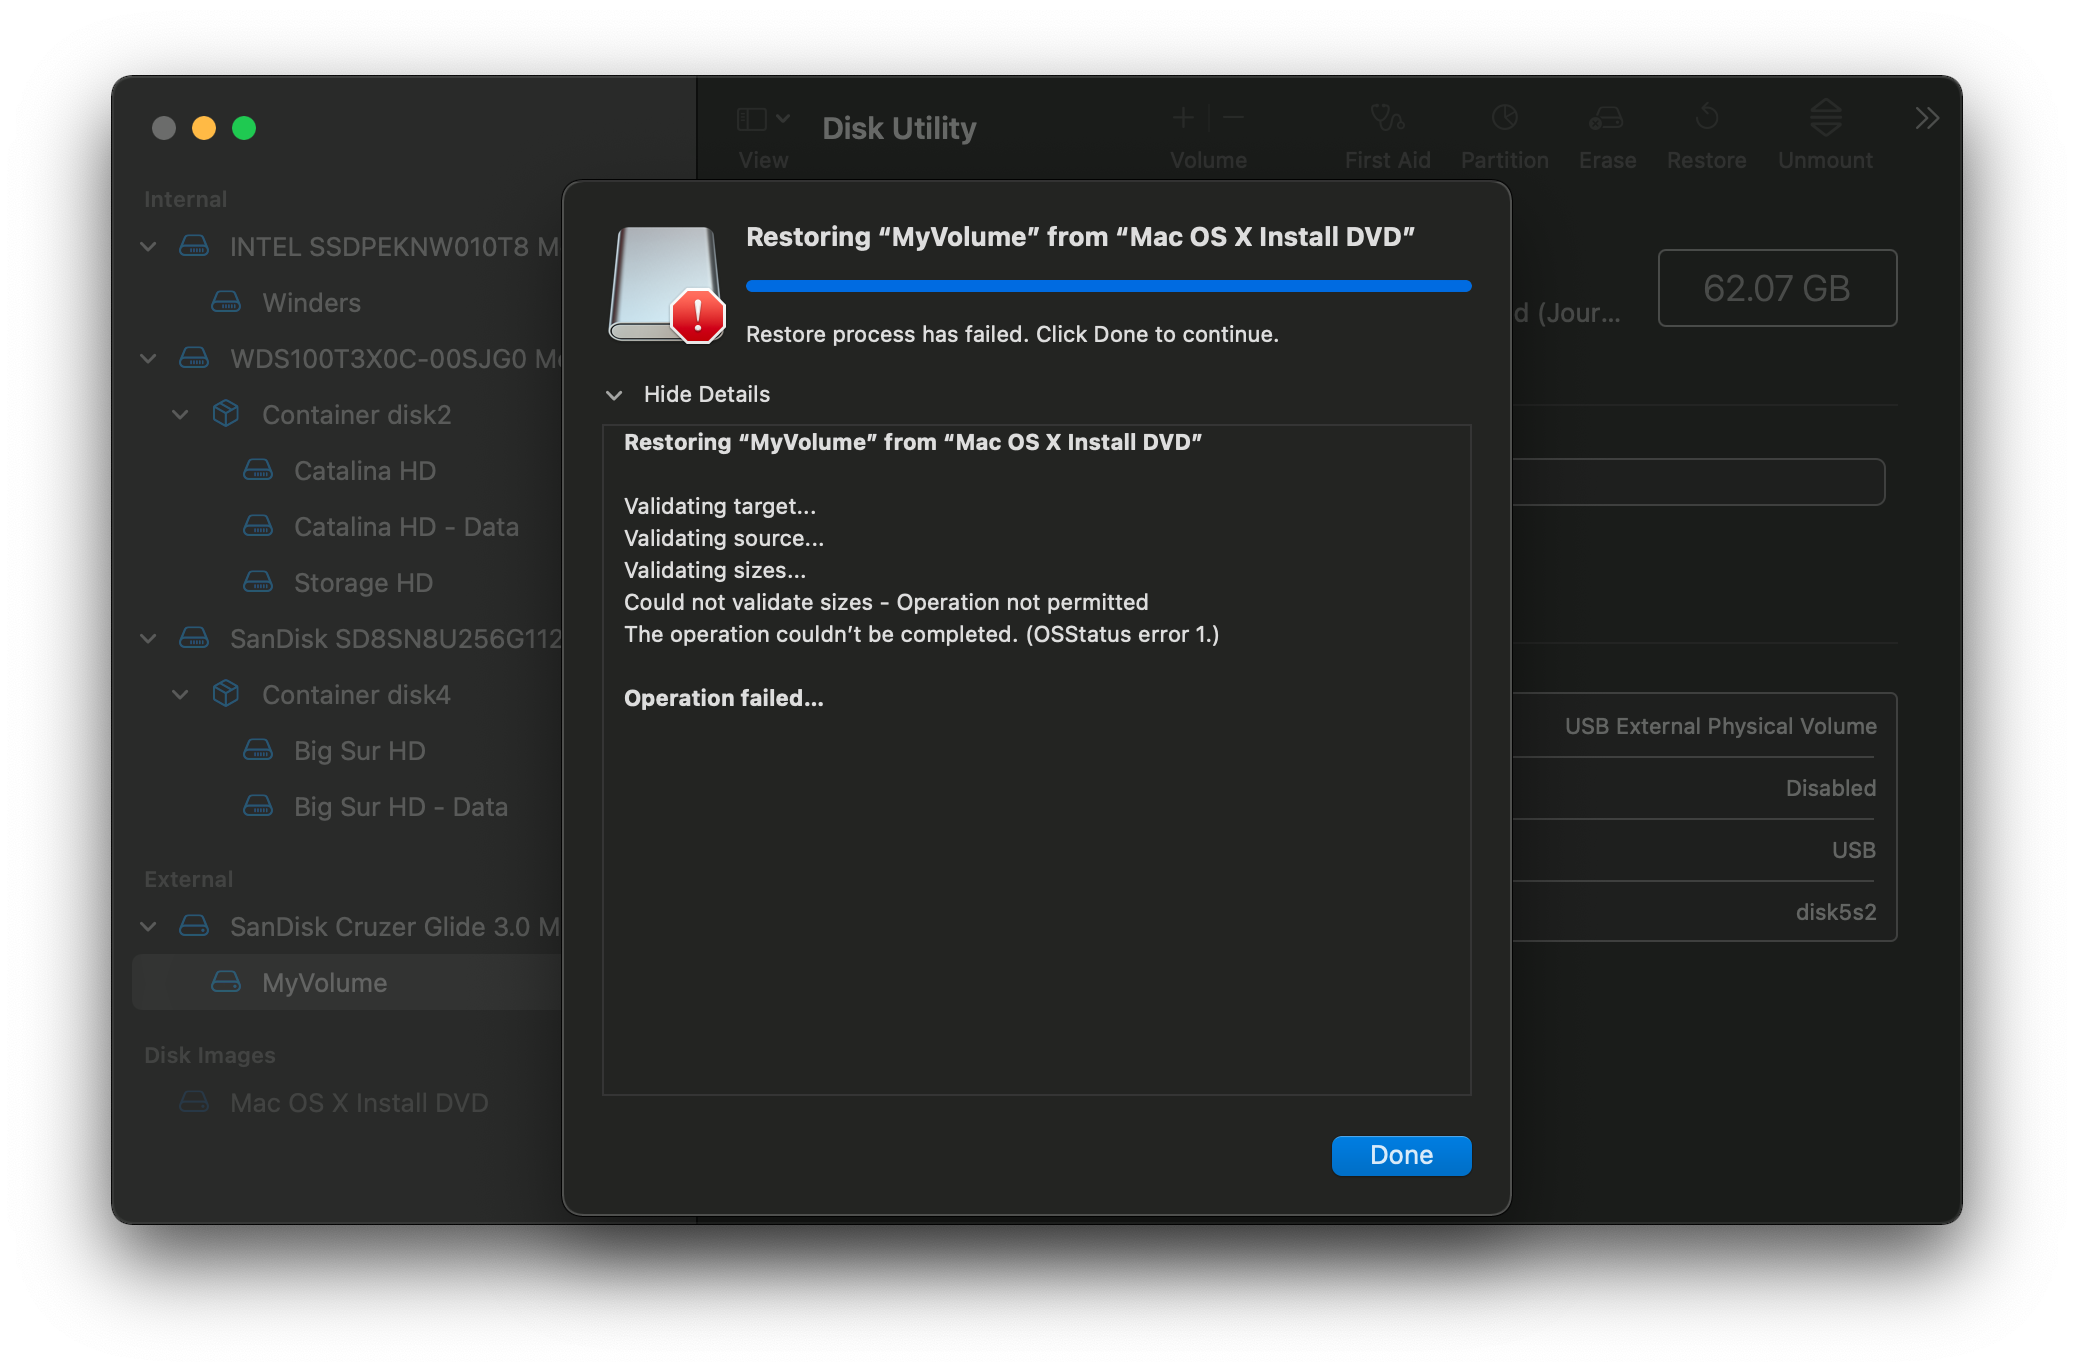Click the First Aid stethoscope icon
The width and height of the screenshot is (2074, 1372).
pos(1386,119)
